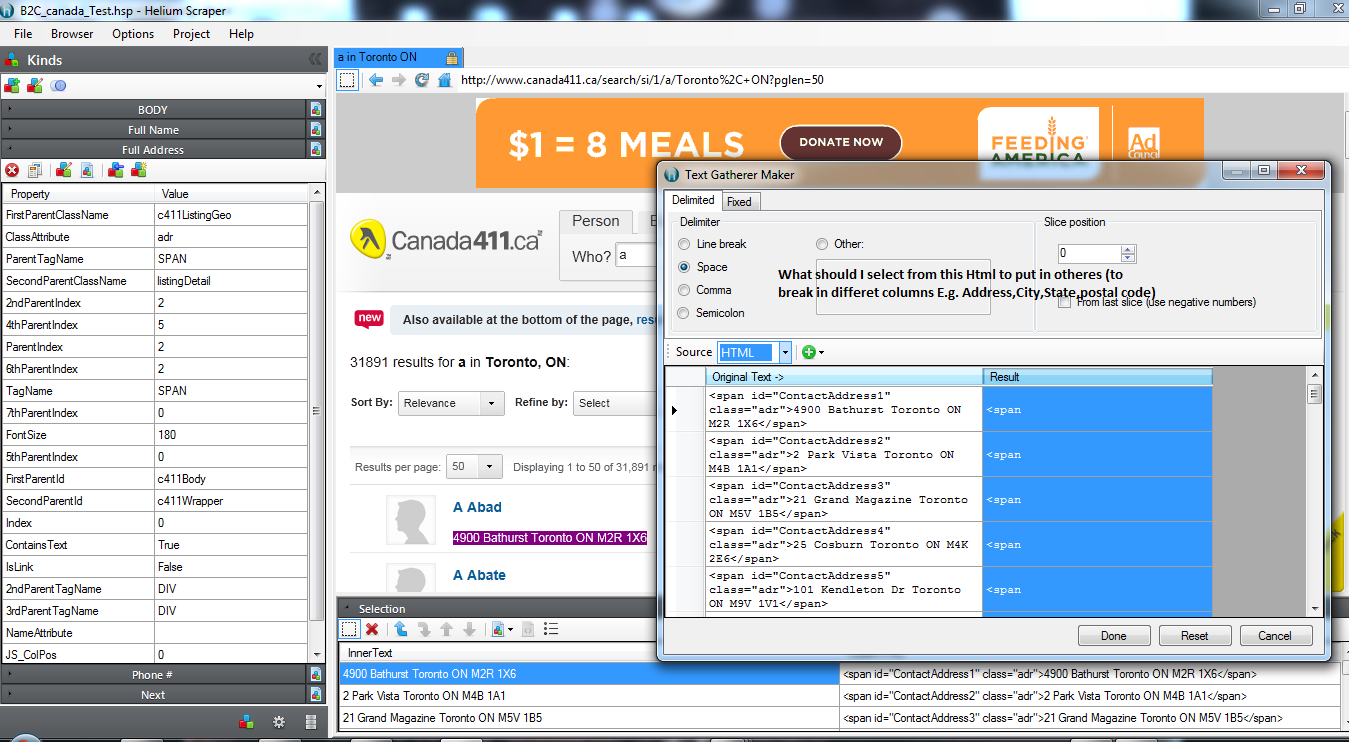Screen dimensions: 1349x742
Task: Click the add new kind icon
Action: 12,86
